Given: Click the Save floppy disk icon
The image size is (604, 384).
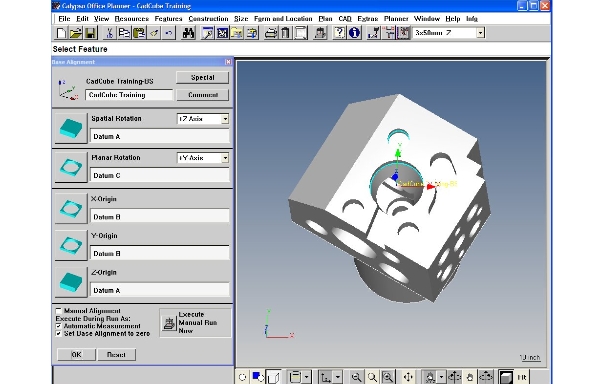Looking at the screenshot, I should tap(90, 33).
